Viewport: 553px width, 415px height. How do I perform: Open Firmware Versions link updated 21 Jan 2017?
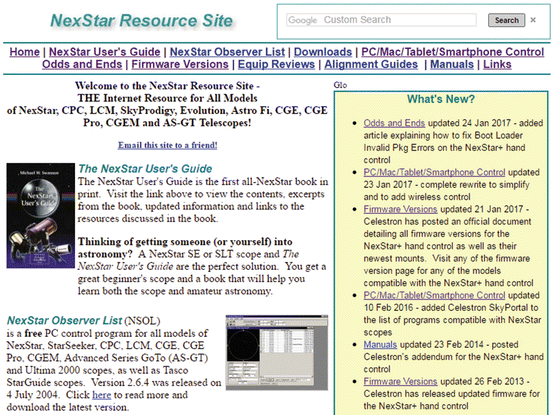(401, 209)
